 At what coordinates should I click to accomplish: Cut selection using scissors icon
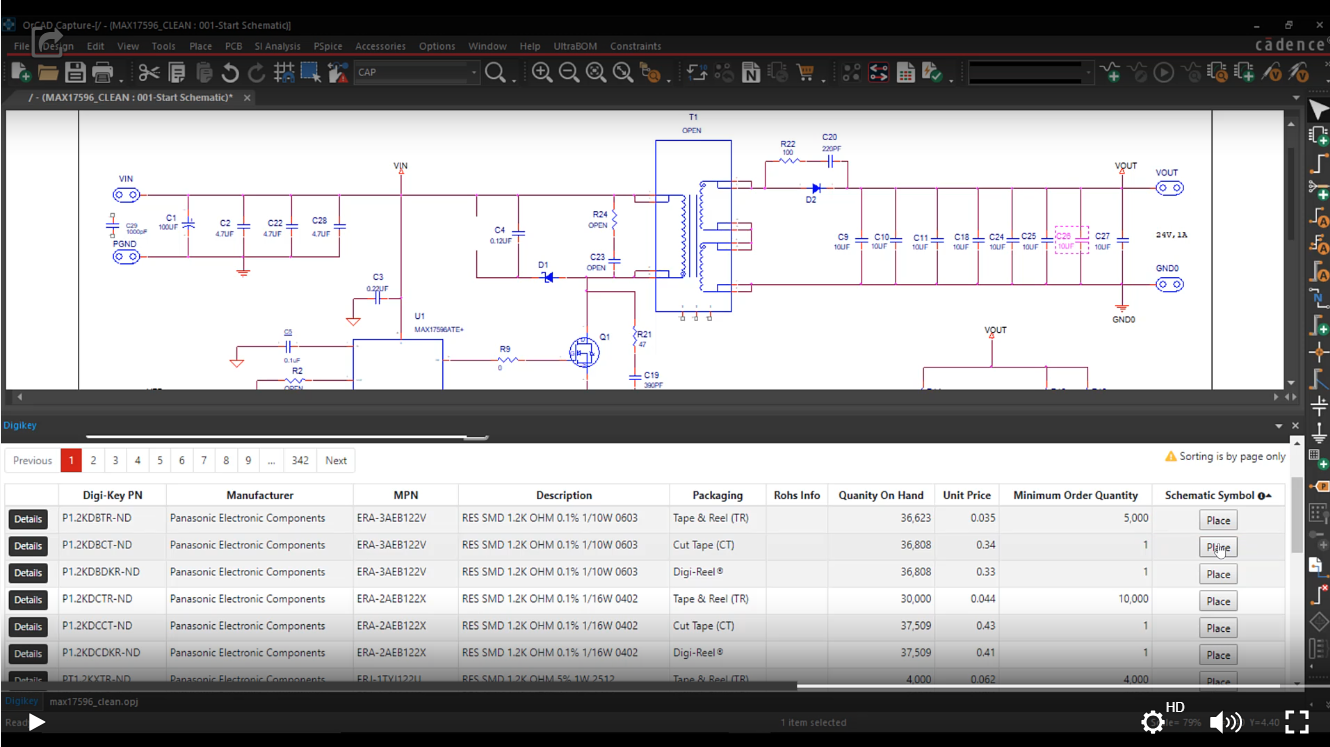point(149,72)
